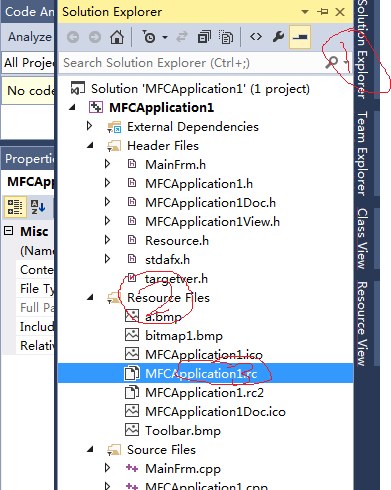This screenshot has width=391, height=490.
Task: Select the MFCApplication1Doc.h file
Action: 210,203
